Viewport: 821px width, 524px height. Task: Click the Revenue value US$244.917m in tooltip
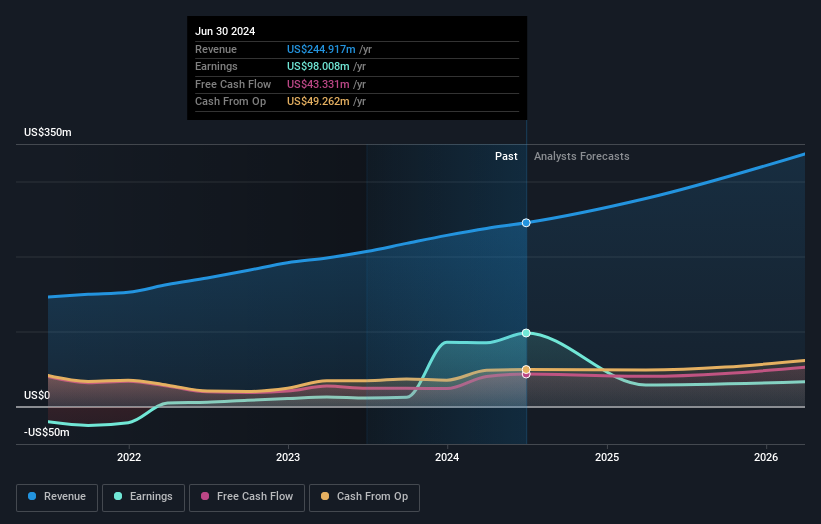tap(321, 49)
